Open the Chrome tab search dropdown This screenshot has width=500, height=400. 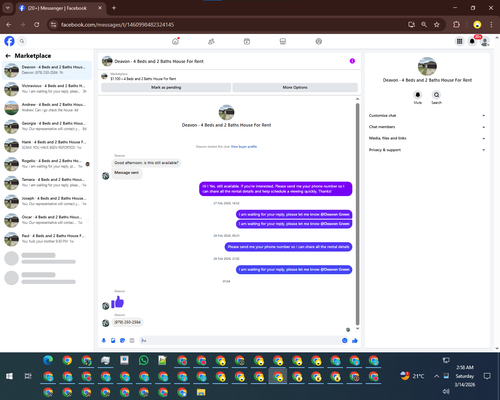pos(7,8)
